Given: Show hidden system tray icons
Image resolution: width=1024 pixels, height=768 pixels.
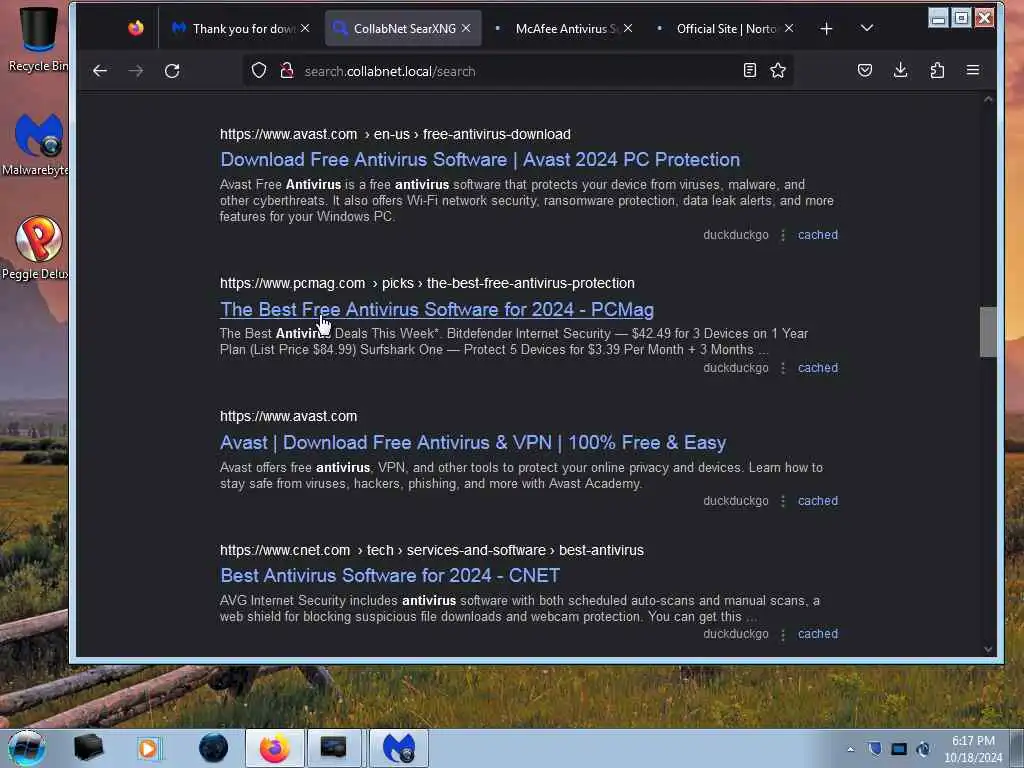Looking at the screenshot, I should pos(850,750).
